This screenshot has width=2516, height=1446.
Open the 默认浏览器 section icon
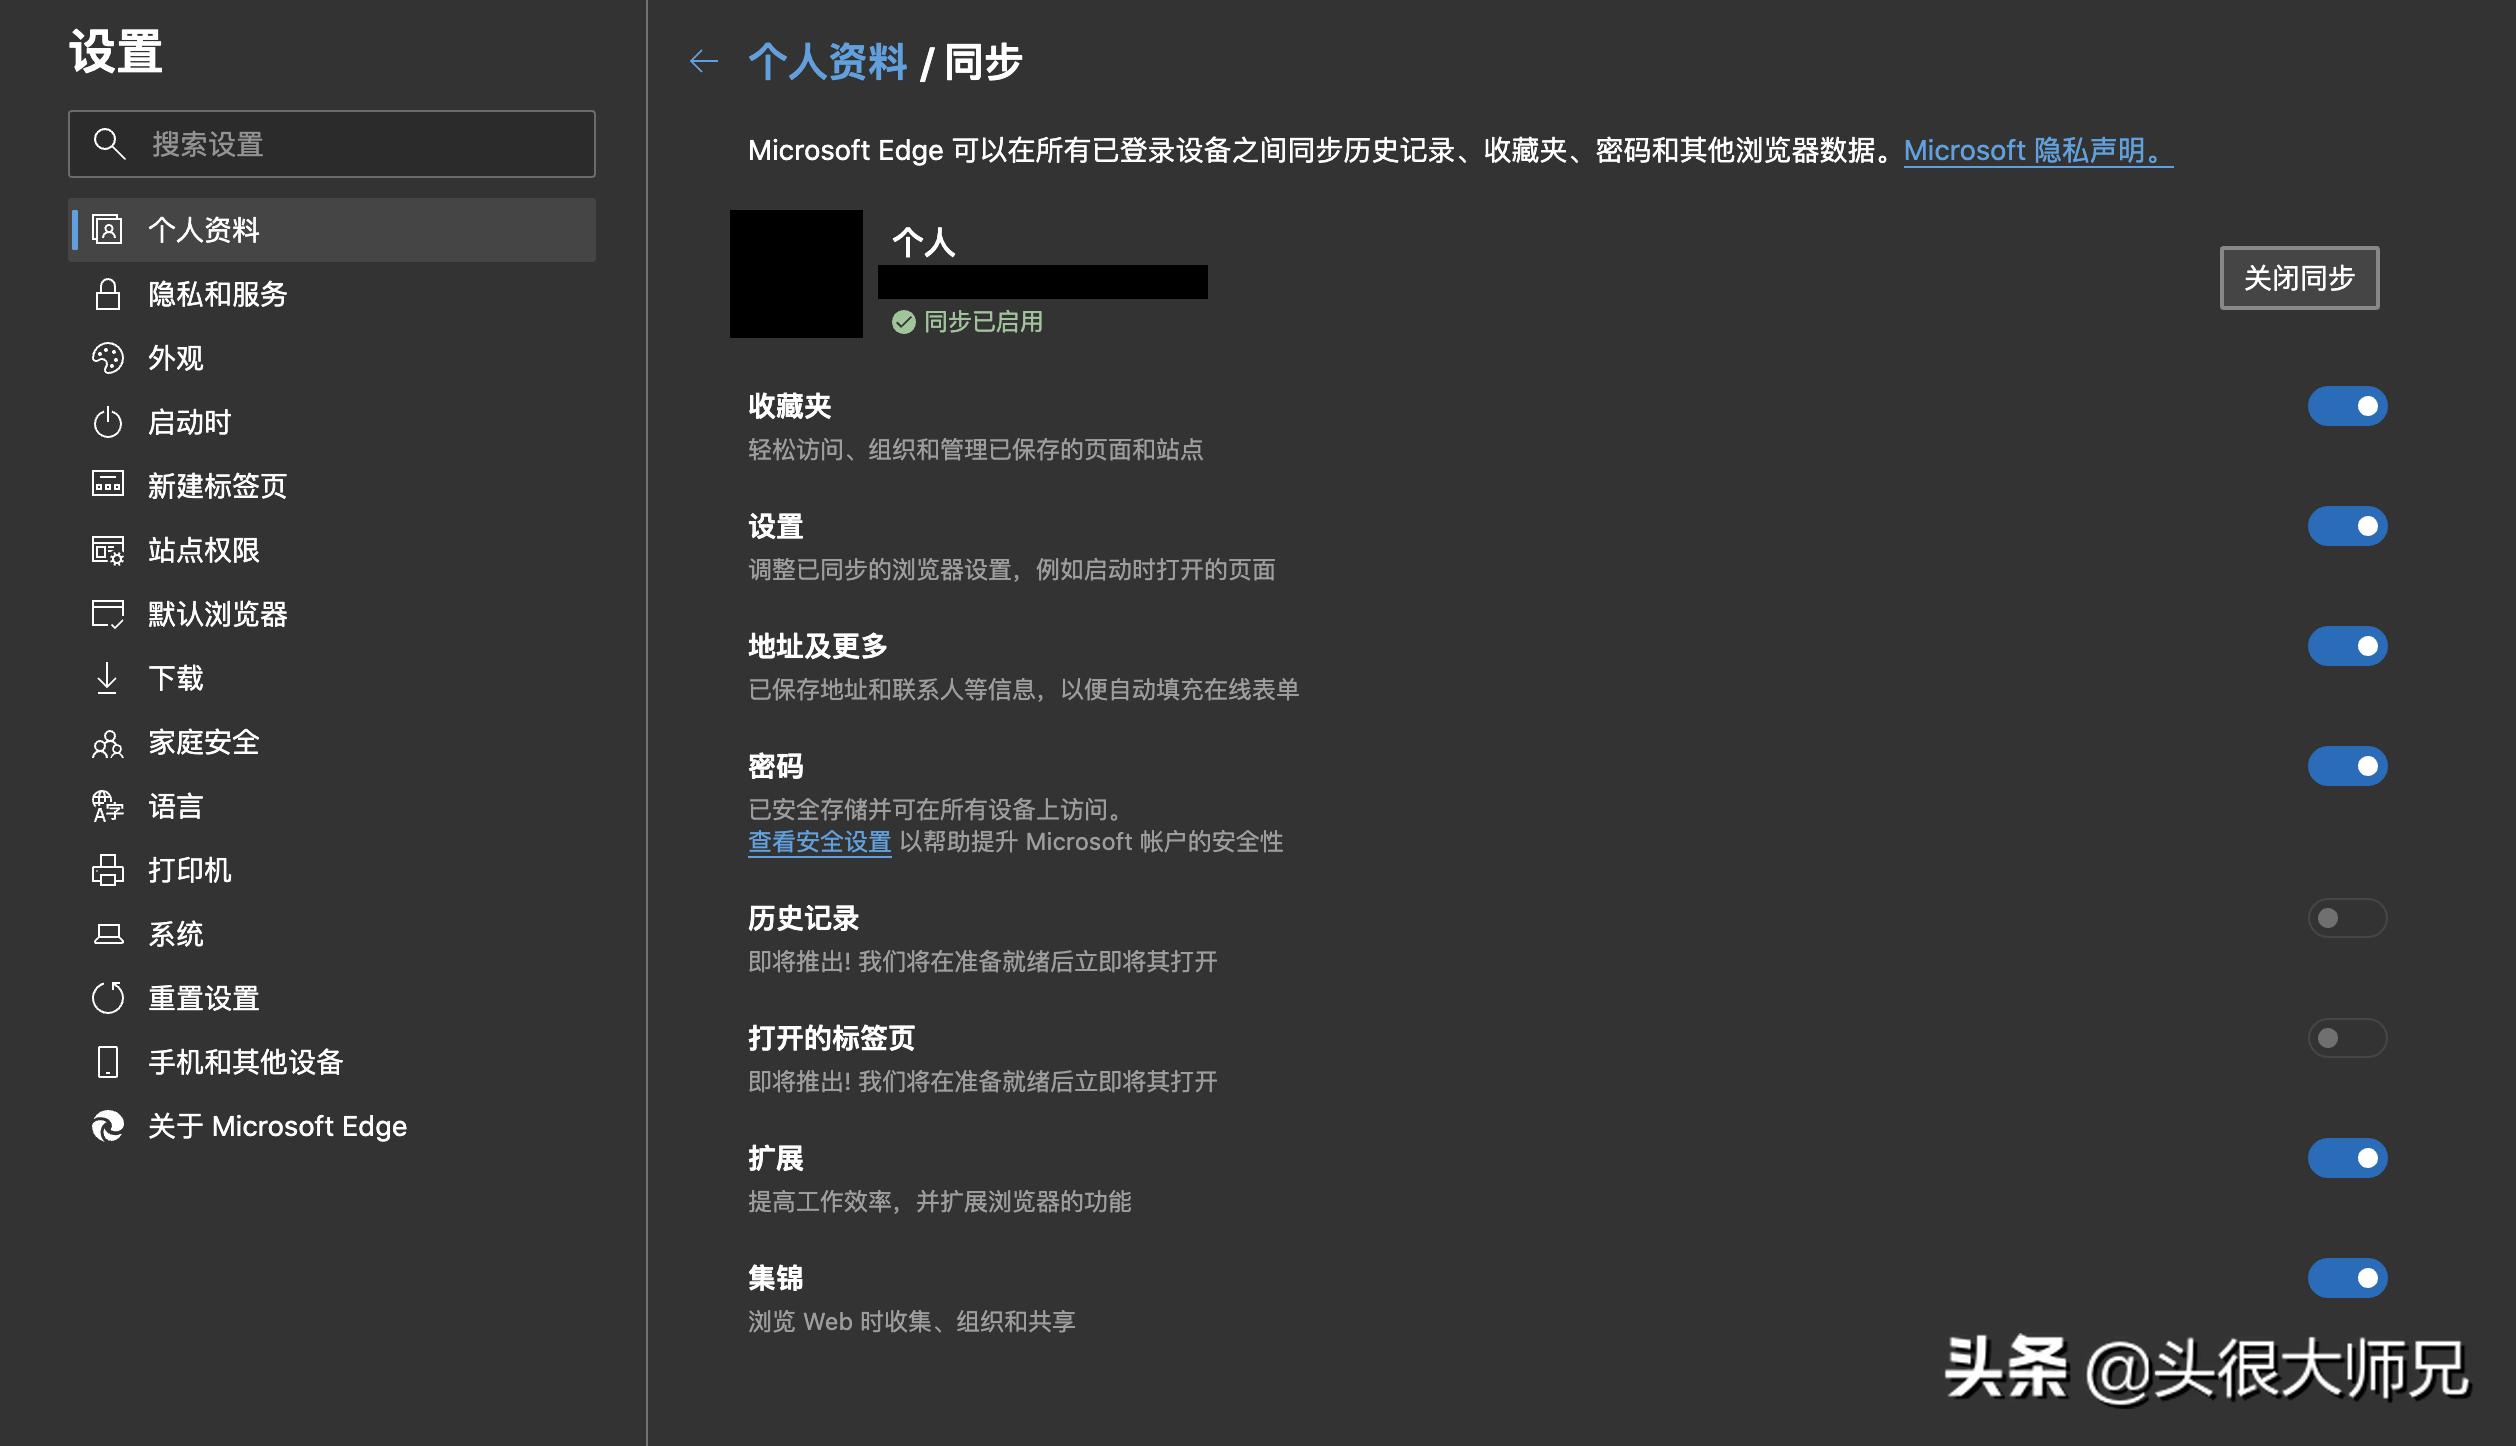(x=108, y=614)
